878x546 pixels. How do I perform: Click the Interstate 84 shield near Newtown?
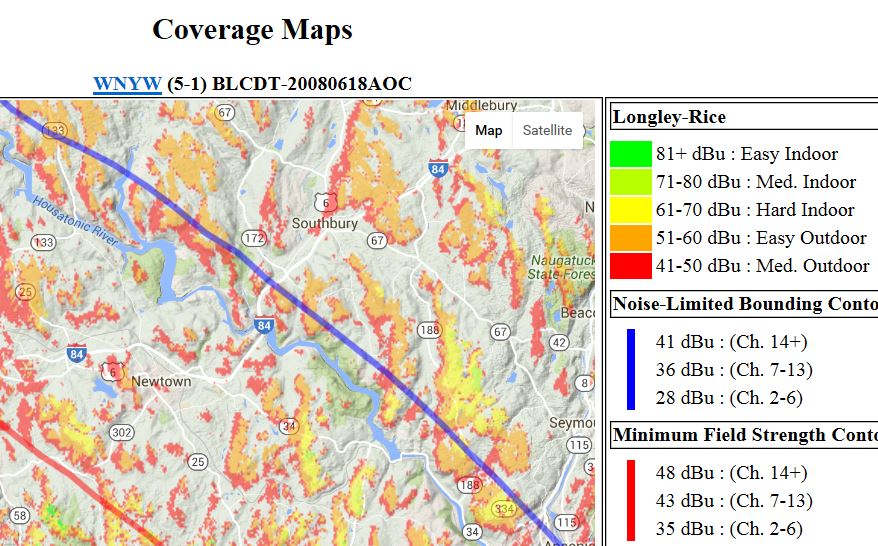[75, 353]
